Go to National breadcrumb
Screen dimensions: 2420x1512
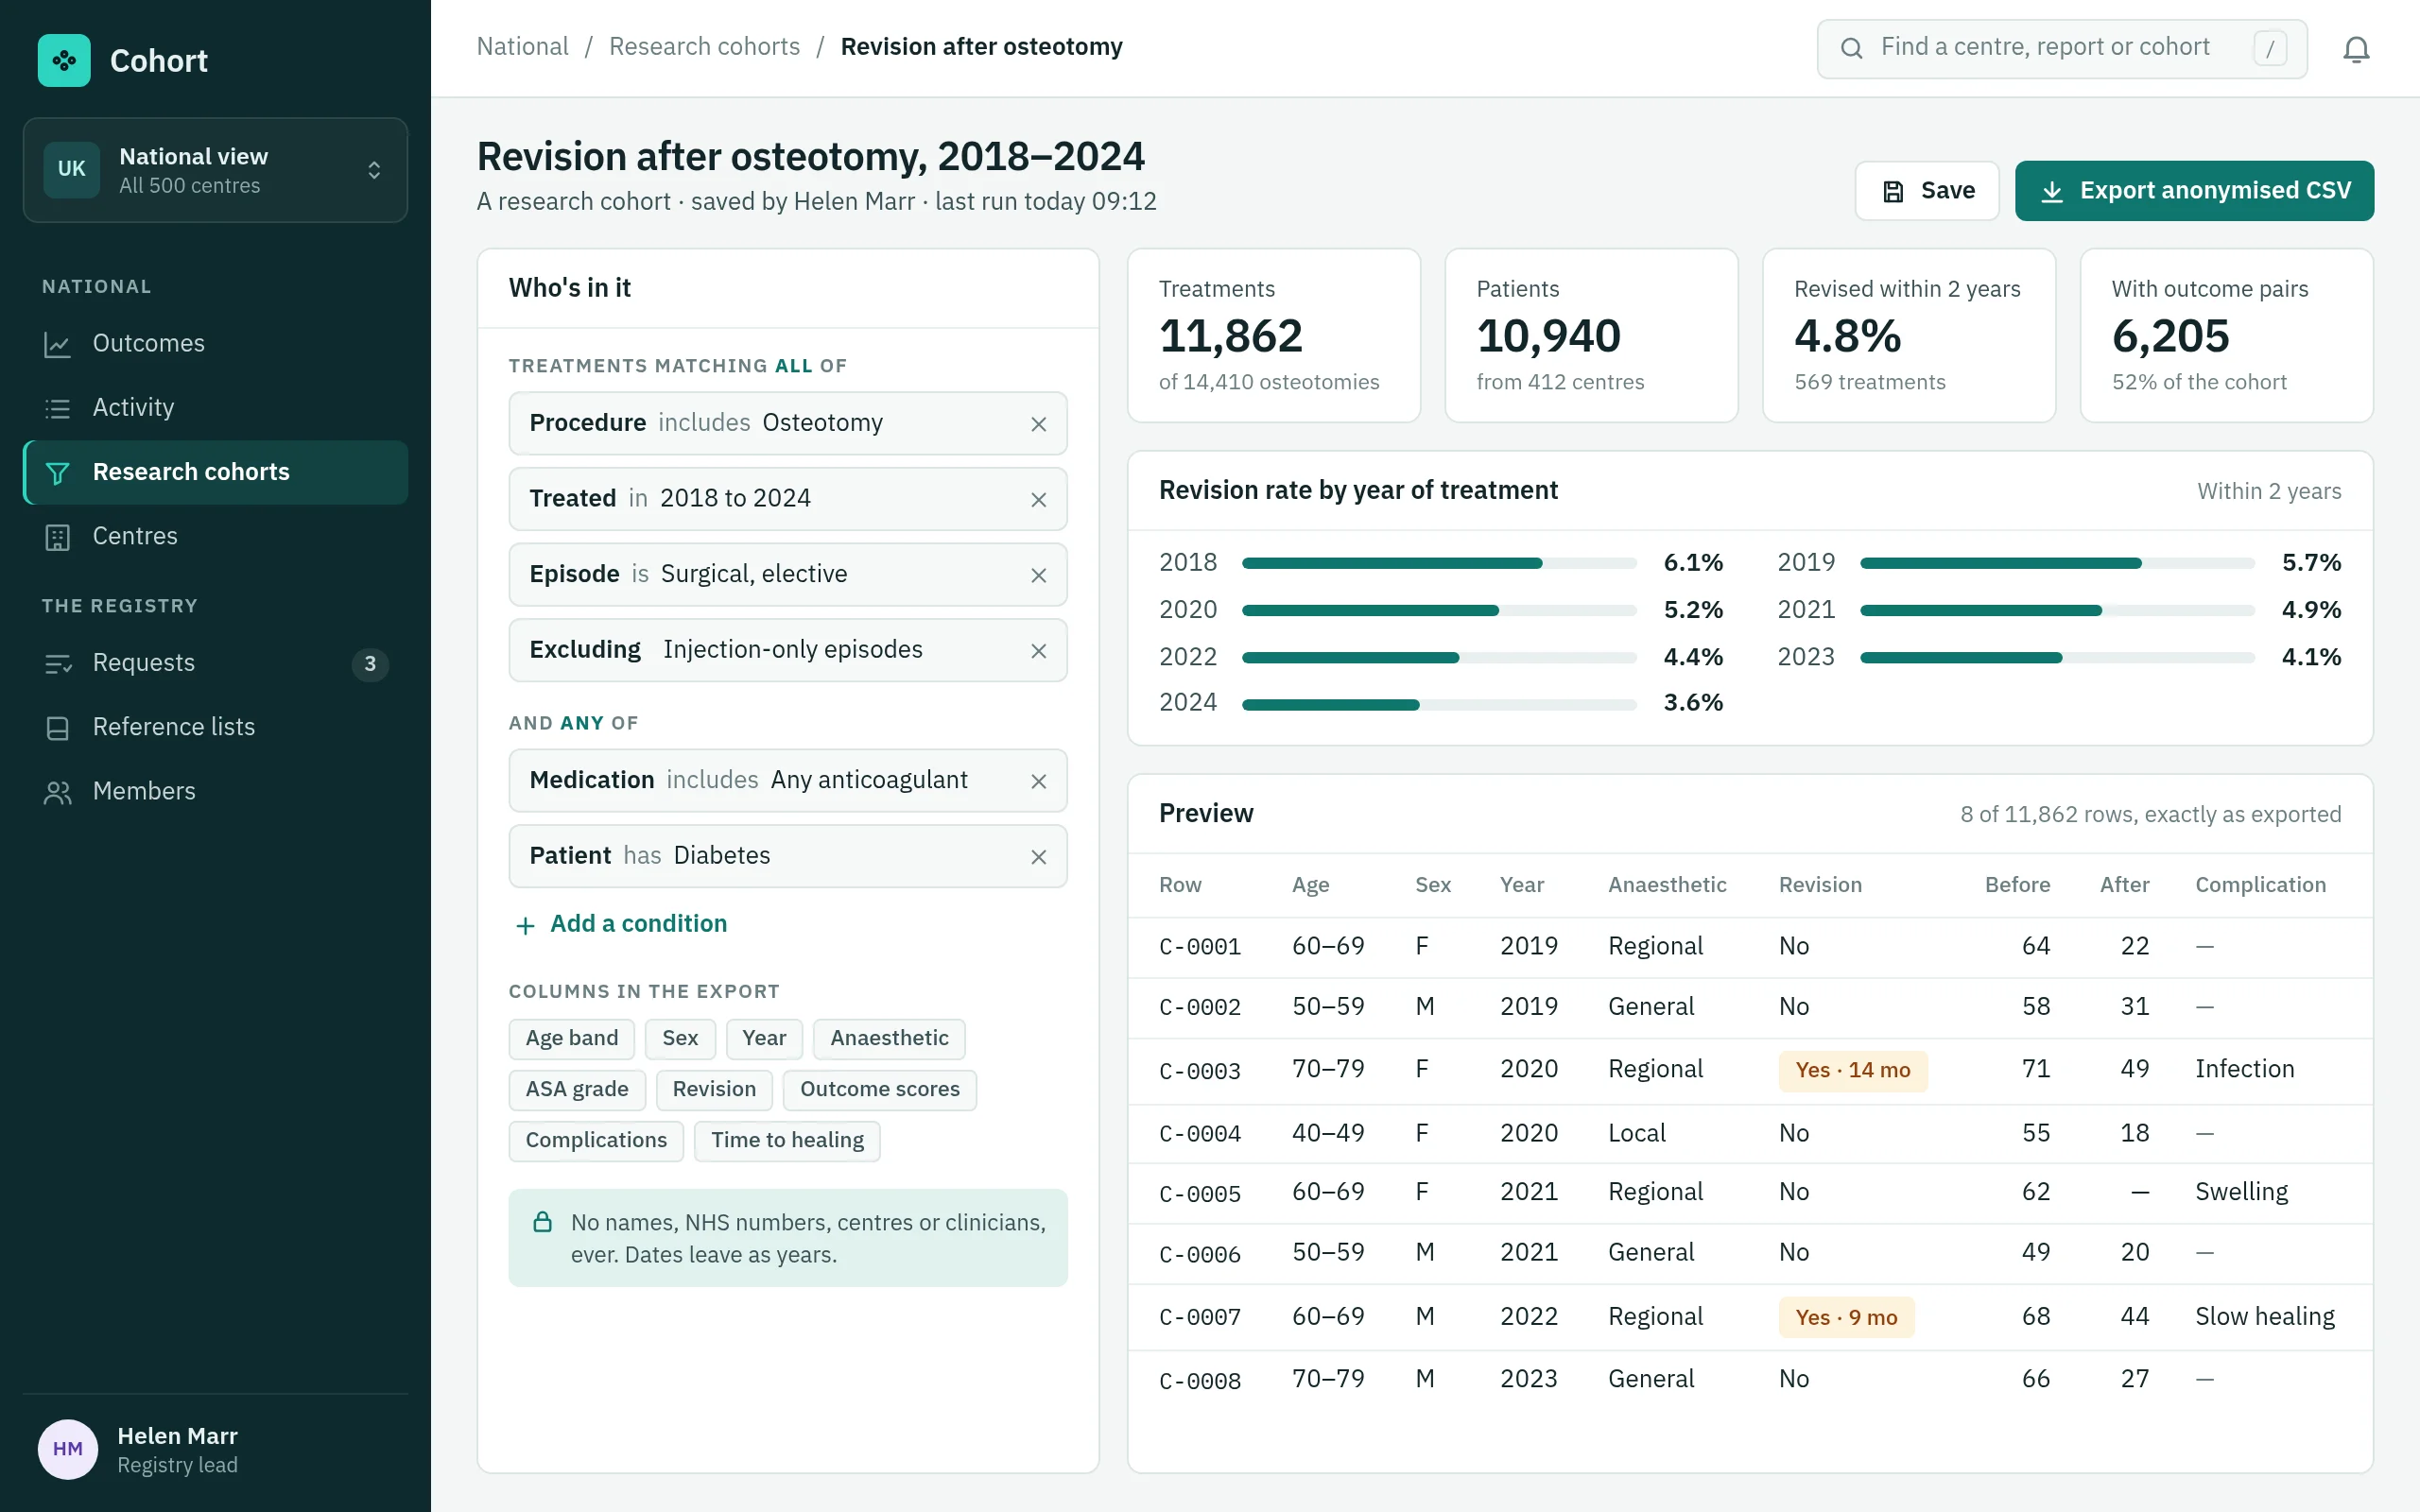(522, 47)
